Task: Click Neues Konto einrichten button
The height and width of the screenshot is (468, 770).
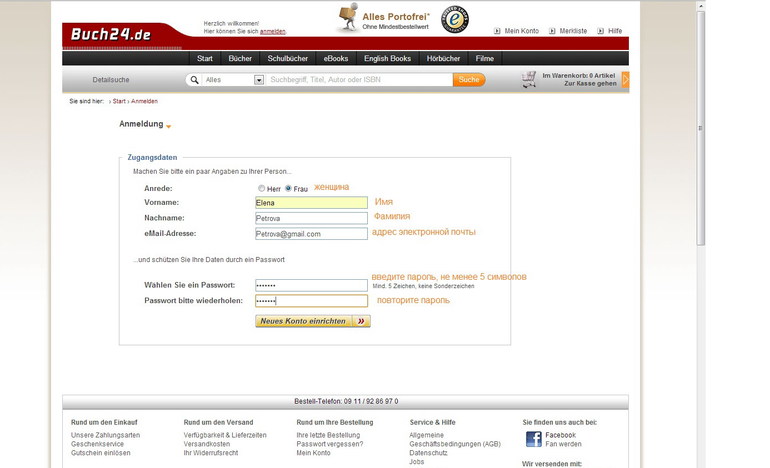Action: click(313, 321)
